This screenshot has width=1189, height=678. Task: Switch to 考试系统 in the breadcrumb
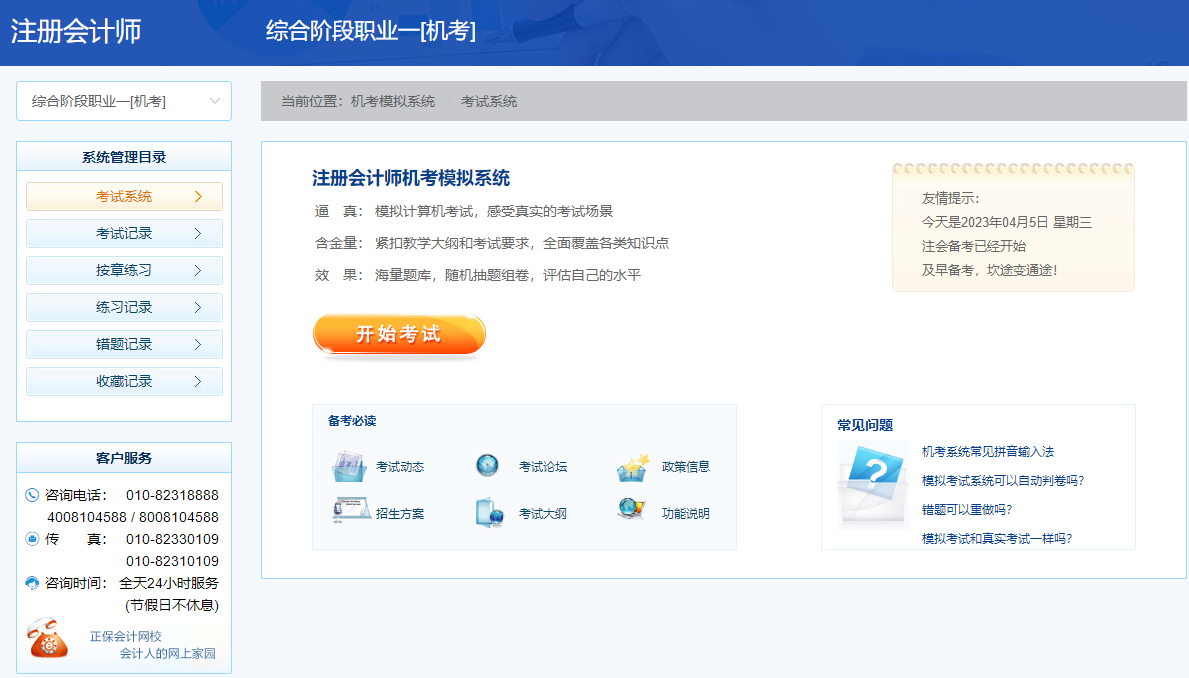(x=488, y=101)
